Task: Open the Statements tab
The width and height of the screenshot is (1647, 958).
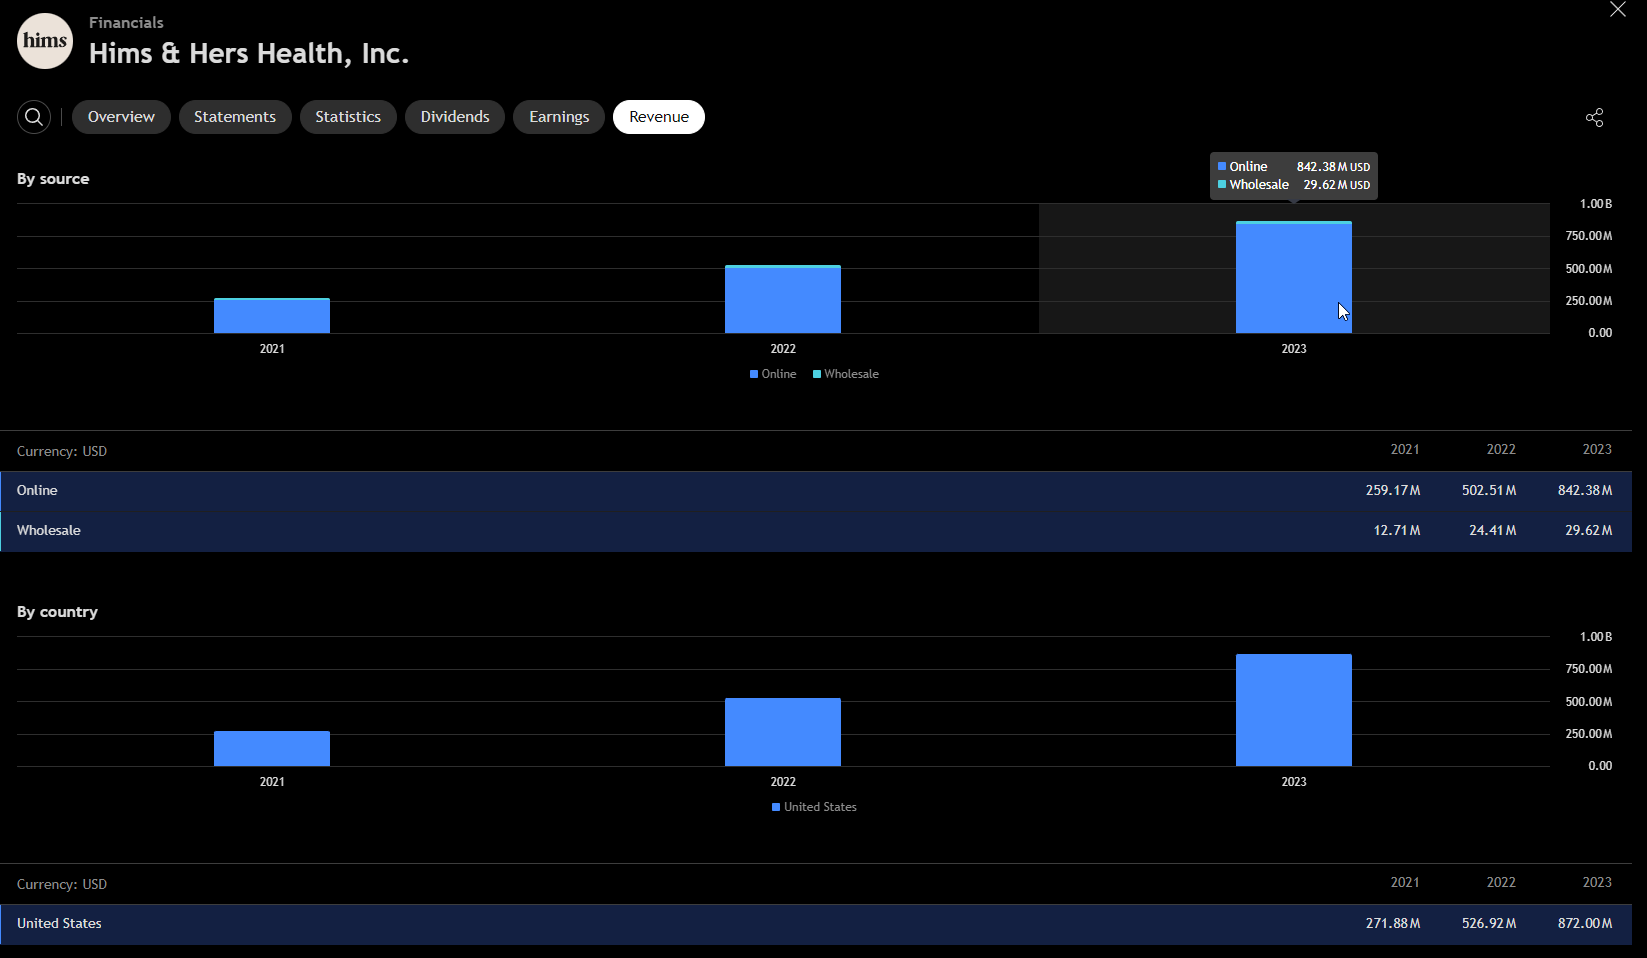Action: (x=235, y=117)
